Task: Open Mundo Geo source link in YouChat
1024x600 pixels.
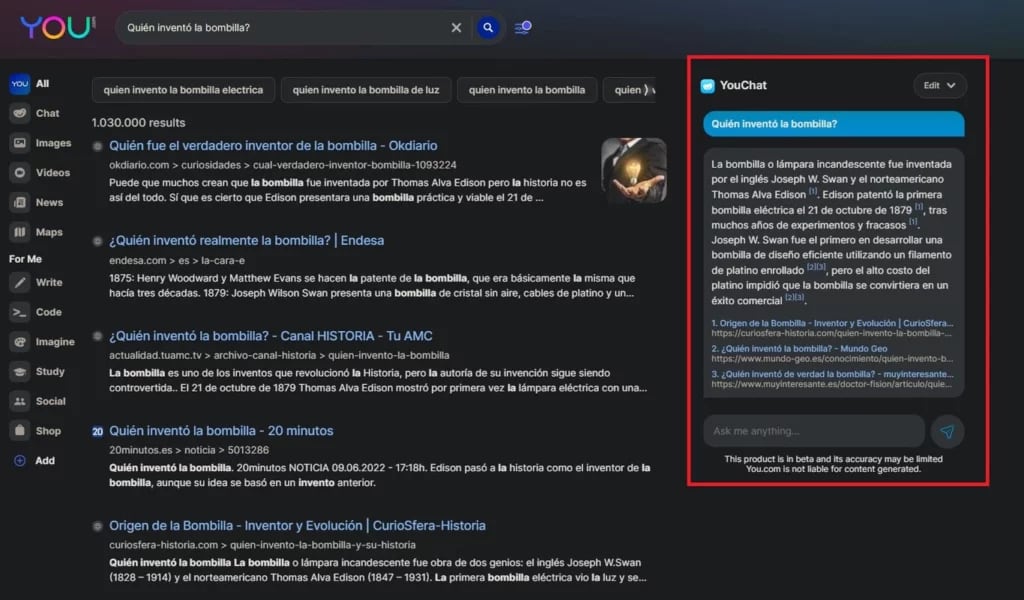Action: click(799, 349)
